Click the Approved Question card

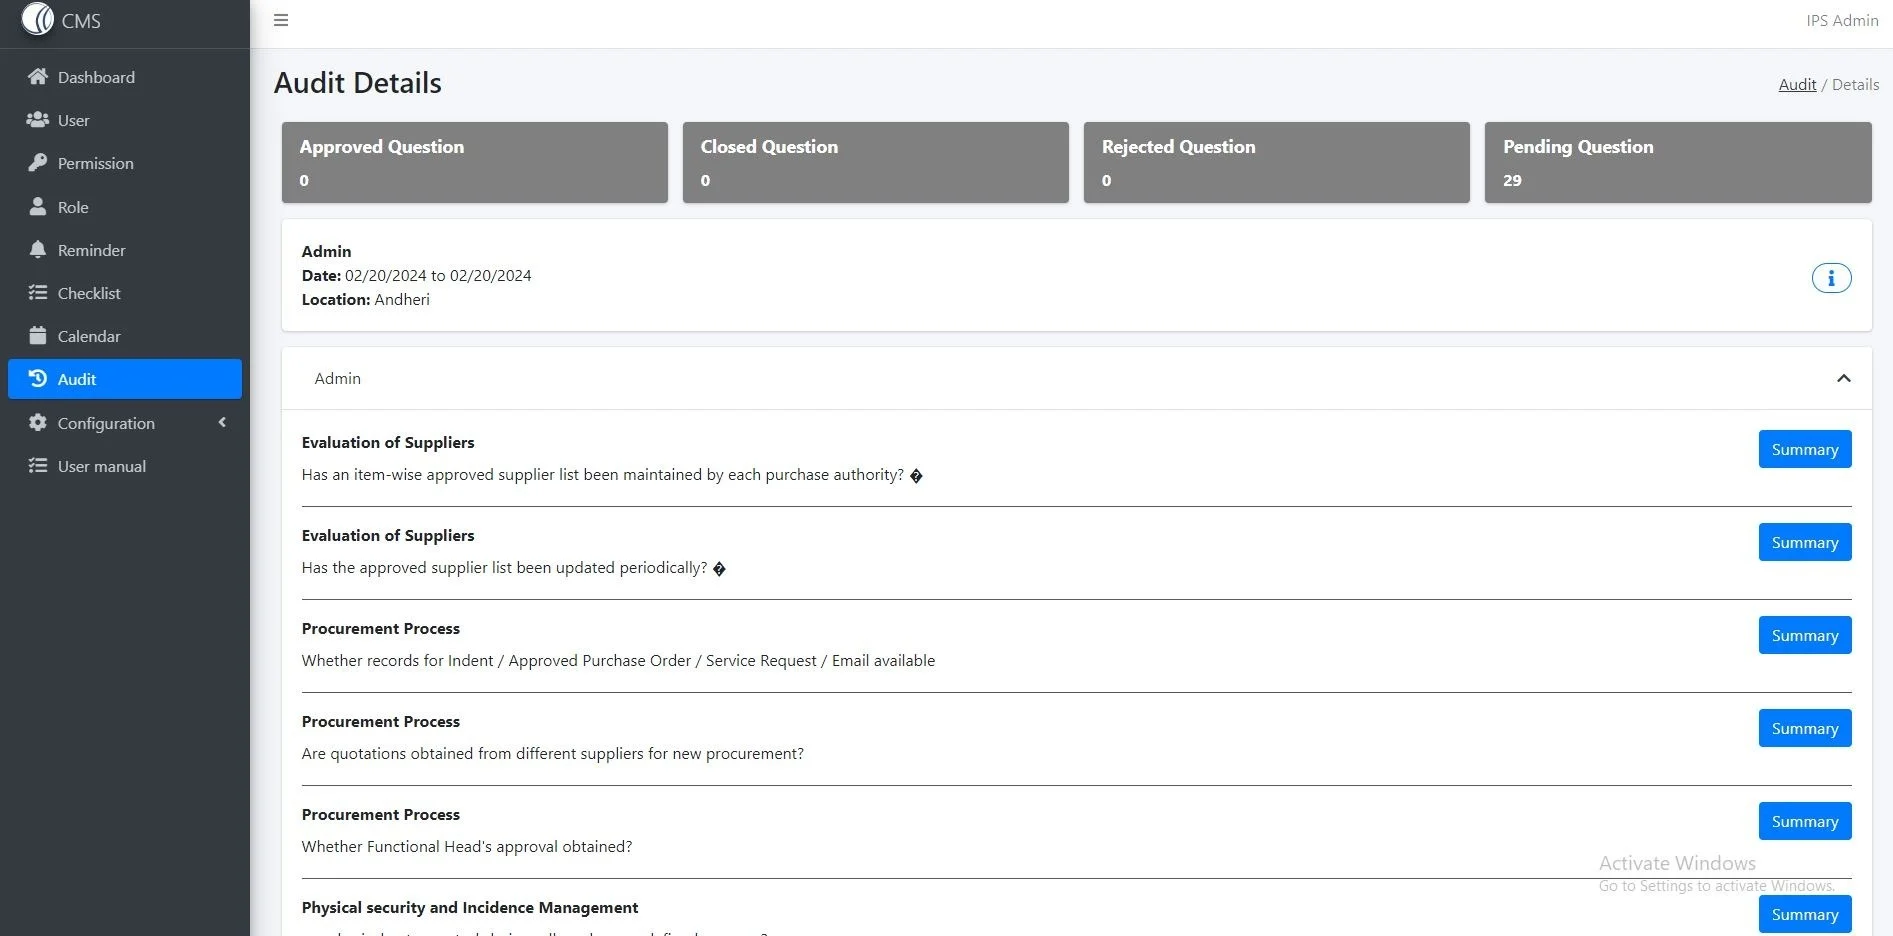pos(474,162)
